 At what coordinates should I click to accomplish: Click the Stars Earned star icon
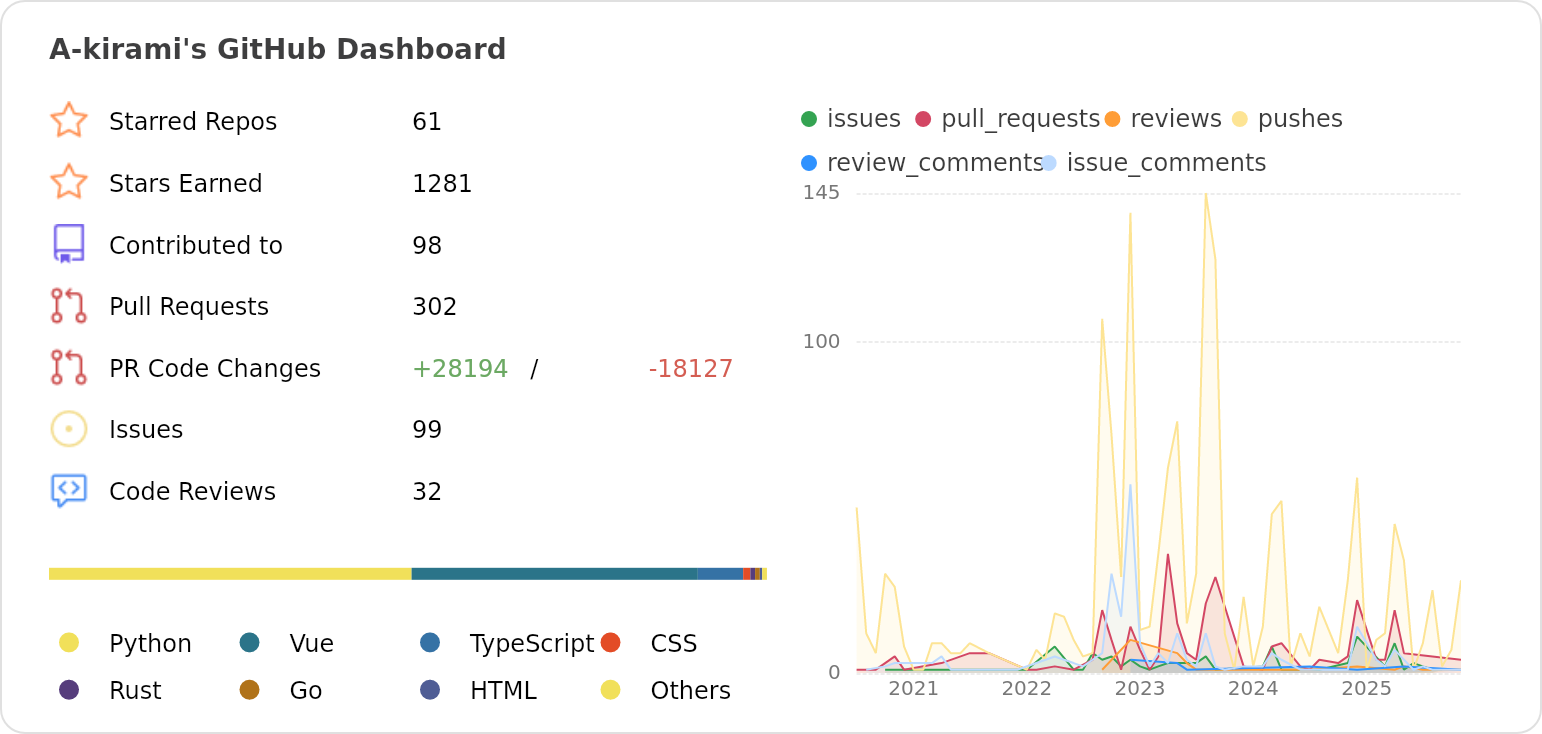click(69, 182)
